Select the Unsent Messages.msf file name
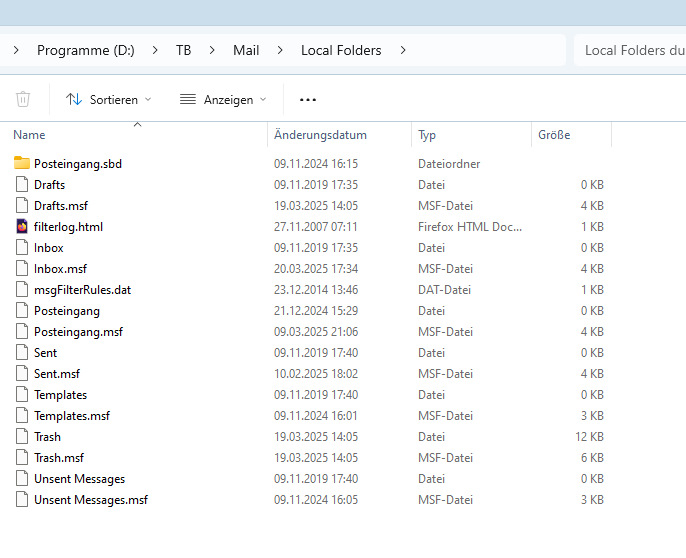The height and width of the screenshot is (558, 686). pos(91,500)
